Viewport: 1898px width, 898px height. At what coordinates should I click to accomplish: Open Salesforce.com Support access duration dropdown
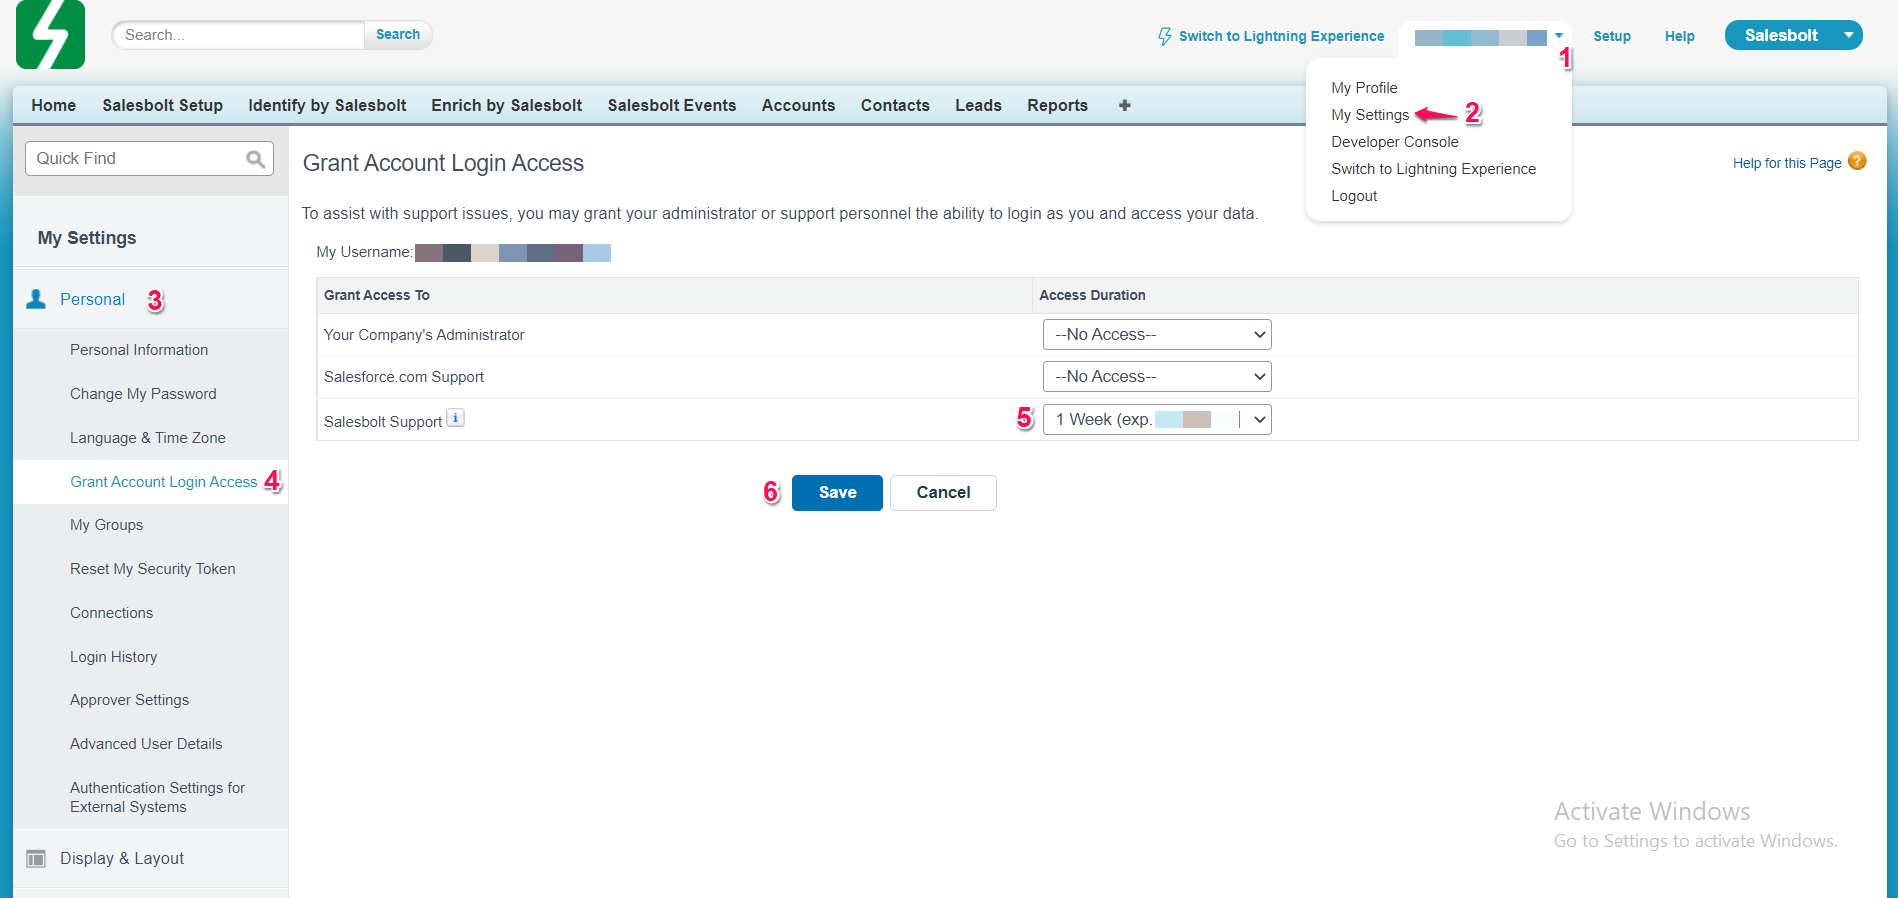1157,376
